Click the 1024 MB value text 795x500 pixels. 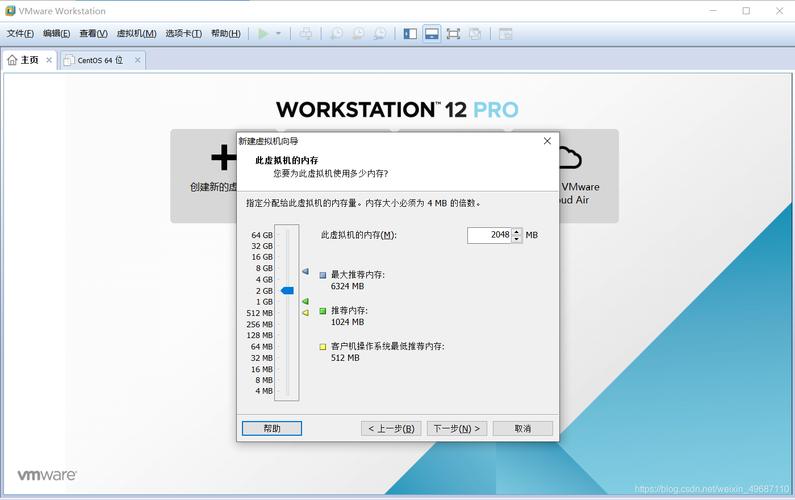[347, 322]
